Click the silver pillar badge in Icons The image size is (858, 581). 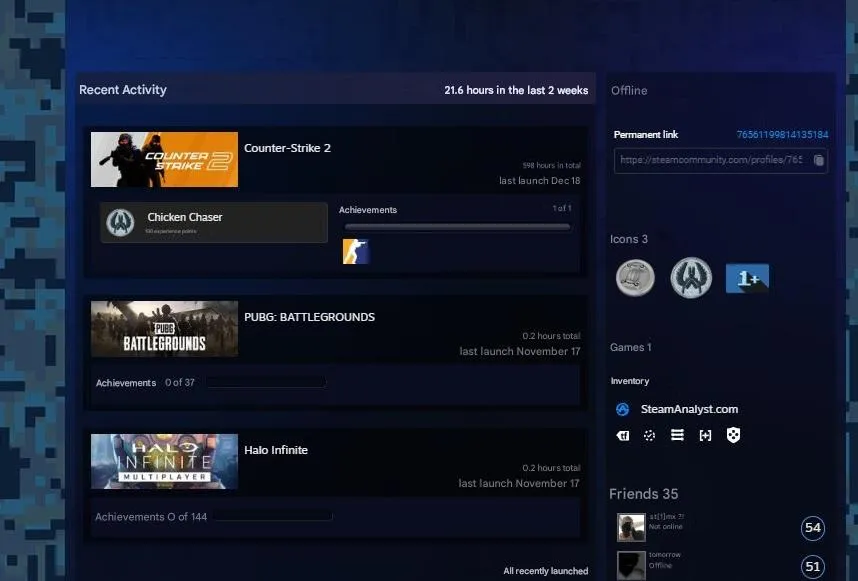point(635,277)
